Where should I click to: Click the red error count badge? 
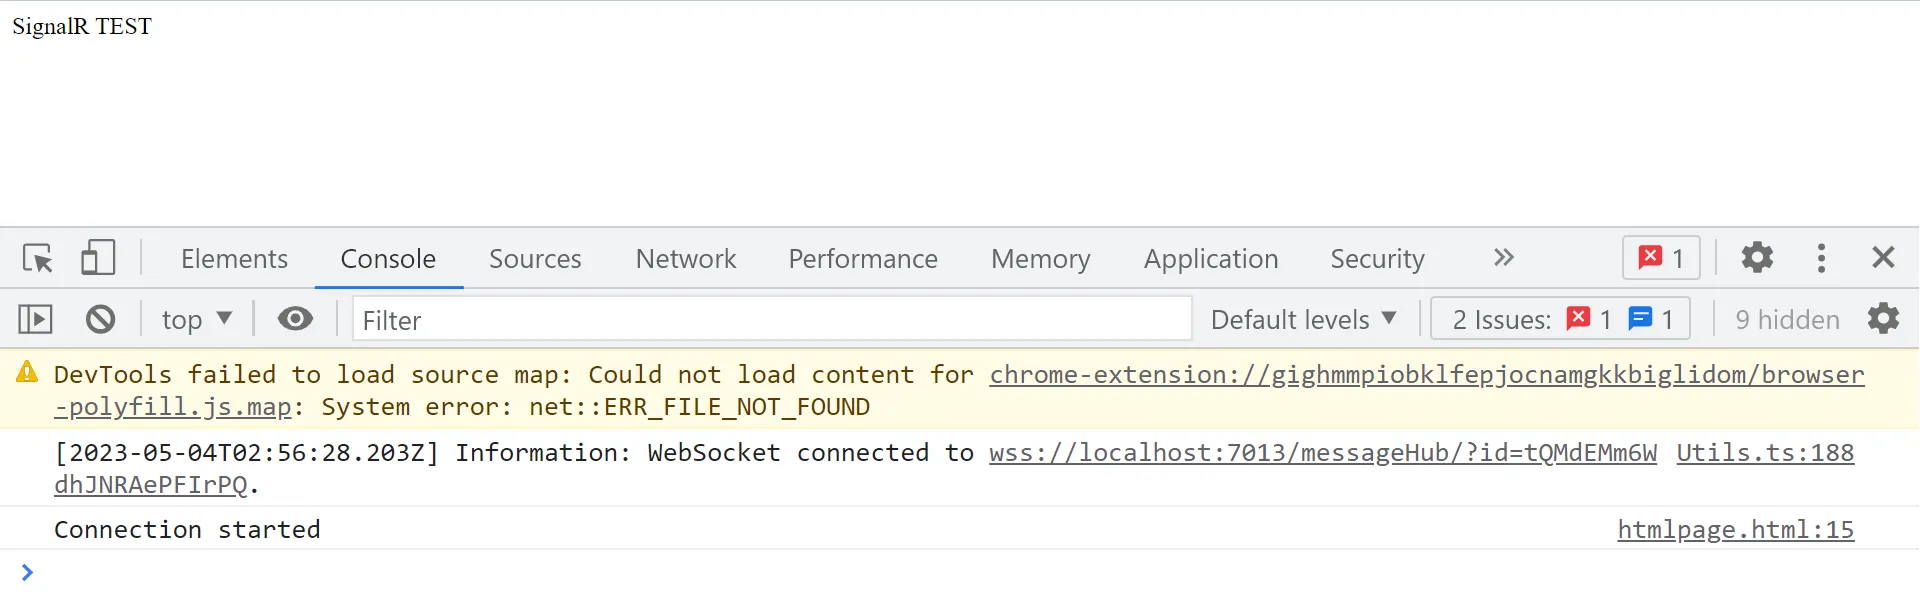(1661, 258)
